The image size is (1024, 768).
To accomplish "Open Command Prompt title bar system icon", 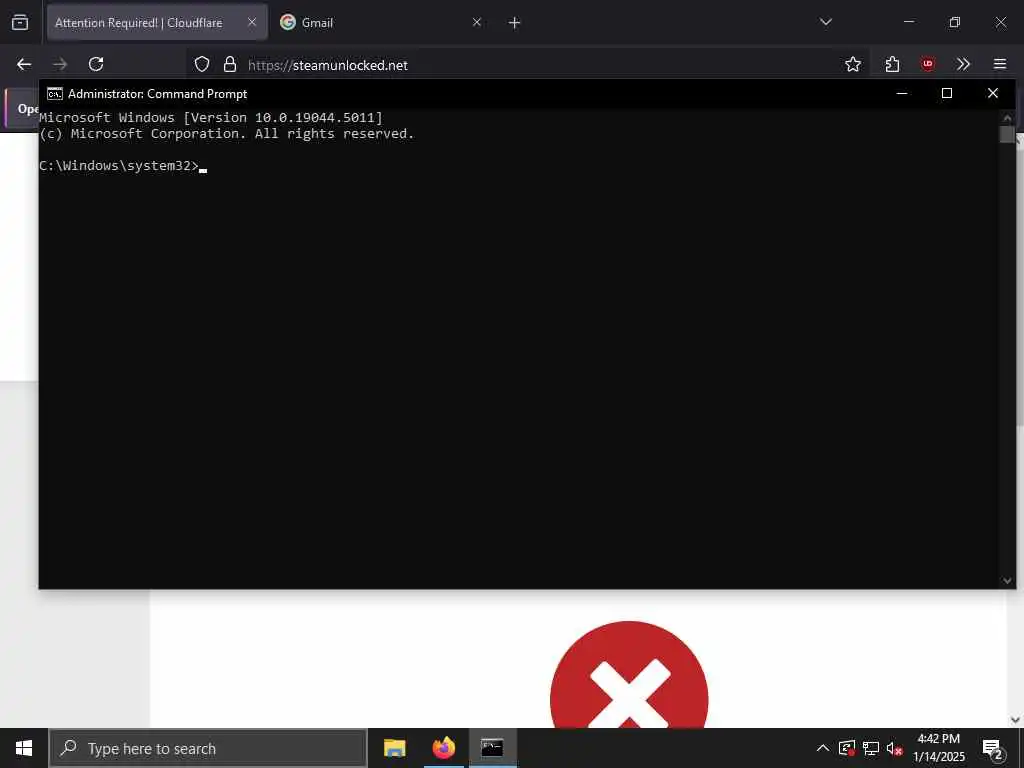I will click(55, 94).
